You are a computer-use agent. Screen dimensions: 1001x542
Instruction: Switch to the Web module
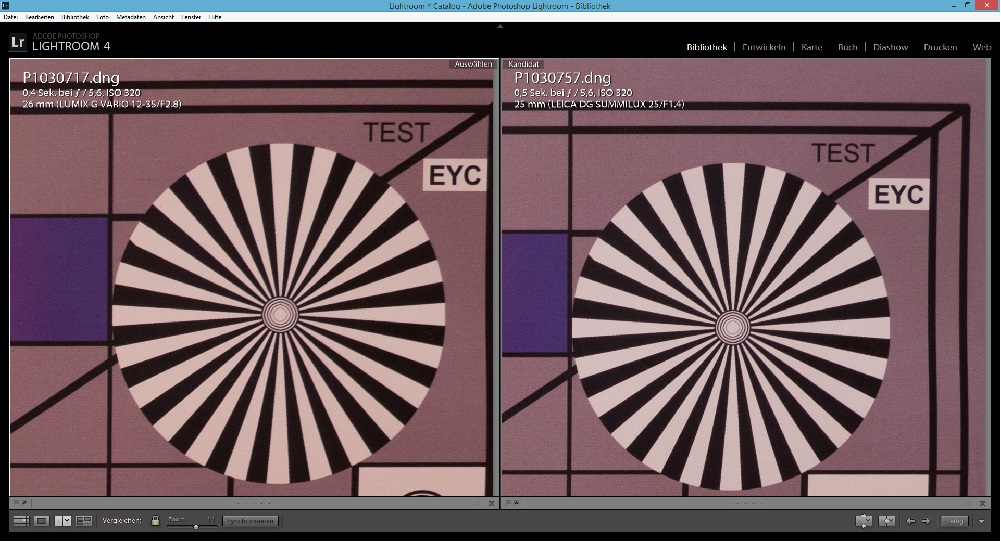pos(982,47)
